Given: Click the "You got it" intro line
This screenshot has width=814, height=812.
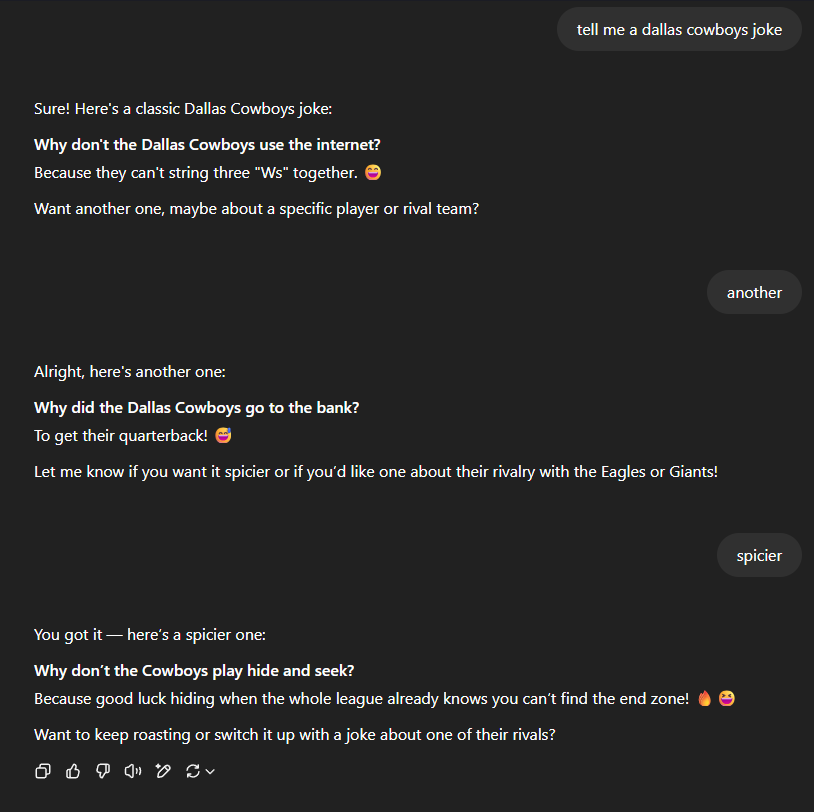Looking at the screenshot, I should [x=149, y=634].
